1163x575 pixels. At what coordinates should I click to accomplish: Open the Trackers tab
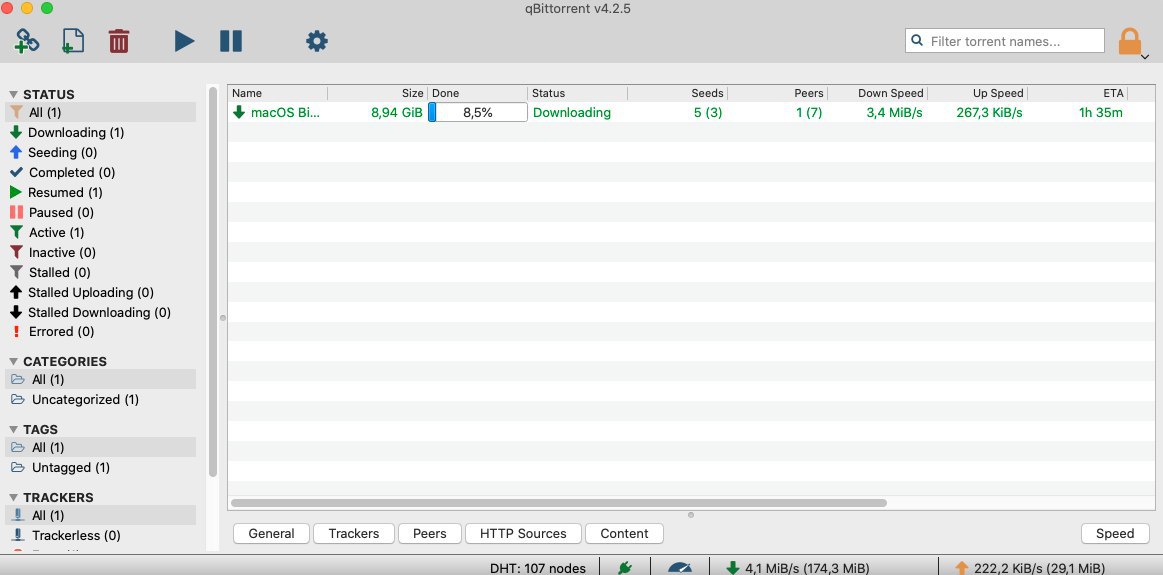click(x=354, y=533)
